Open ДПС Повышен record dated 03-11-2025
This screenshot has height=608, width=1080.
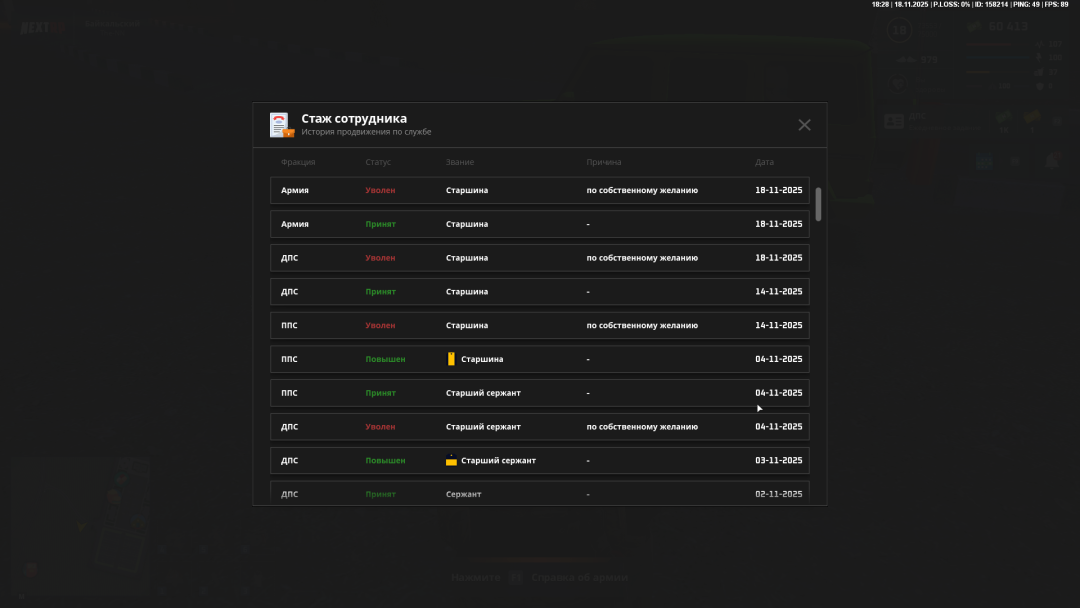[540, 461]
